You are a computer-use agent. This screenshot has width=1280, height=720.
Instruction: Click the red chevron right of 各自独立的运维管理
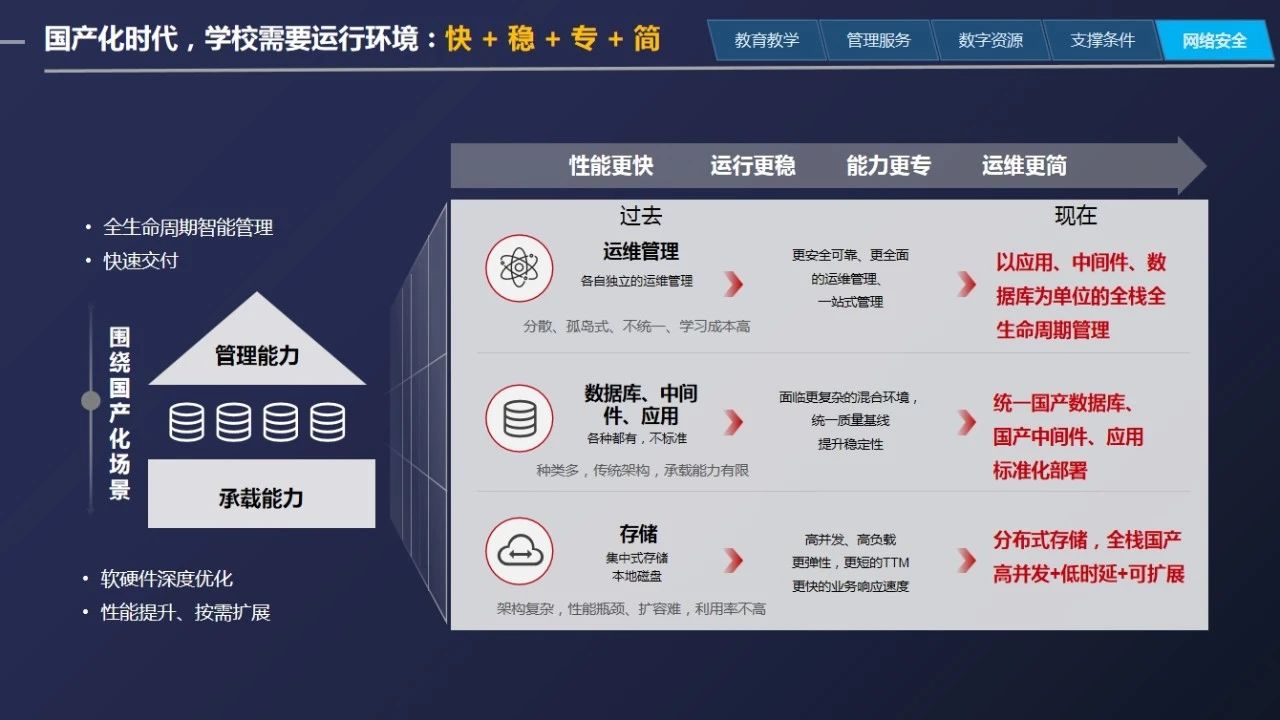tap(734, 284)
